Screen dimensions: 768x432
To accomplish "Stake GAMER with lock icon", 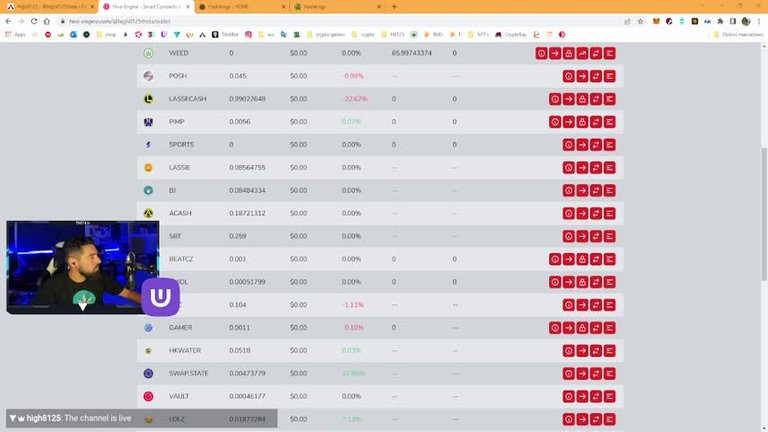I will 582,328.
